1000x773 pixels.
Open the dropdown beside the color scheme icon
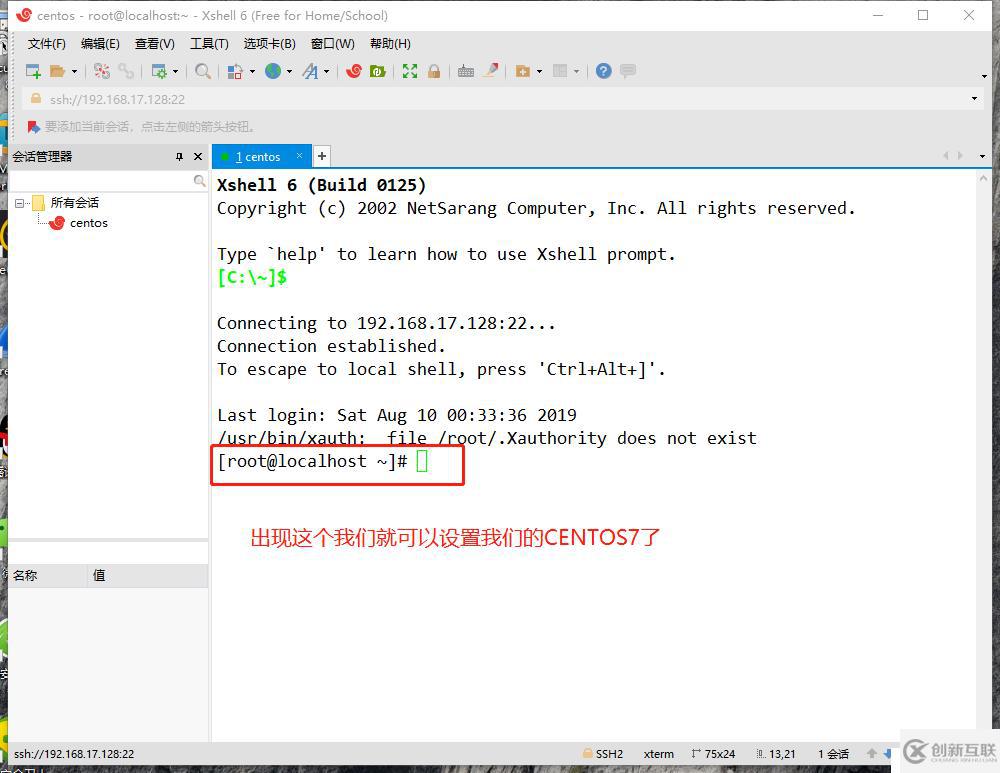(x=252, y=71)
